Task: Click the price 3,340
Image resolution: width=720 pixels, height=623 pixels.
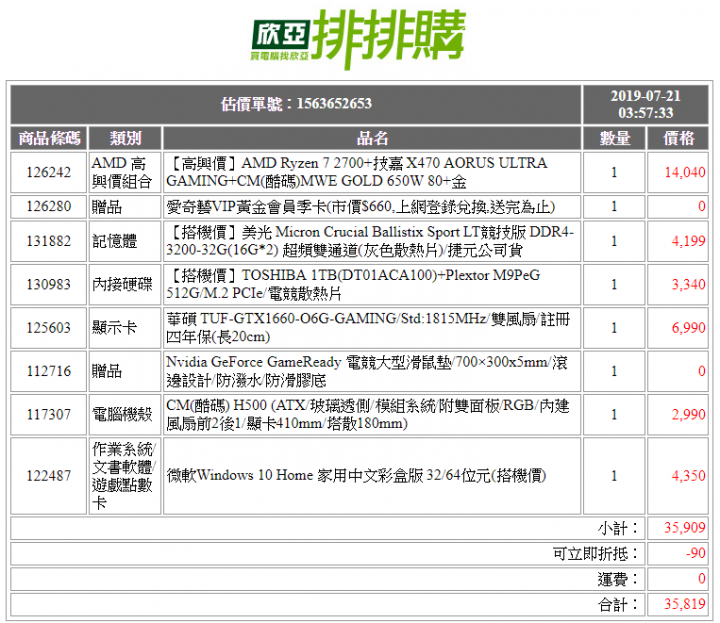Action: [688, 285]
